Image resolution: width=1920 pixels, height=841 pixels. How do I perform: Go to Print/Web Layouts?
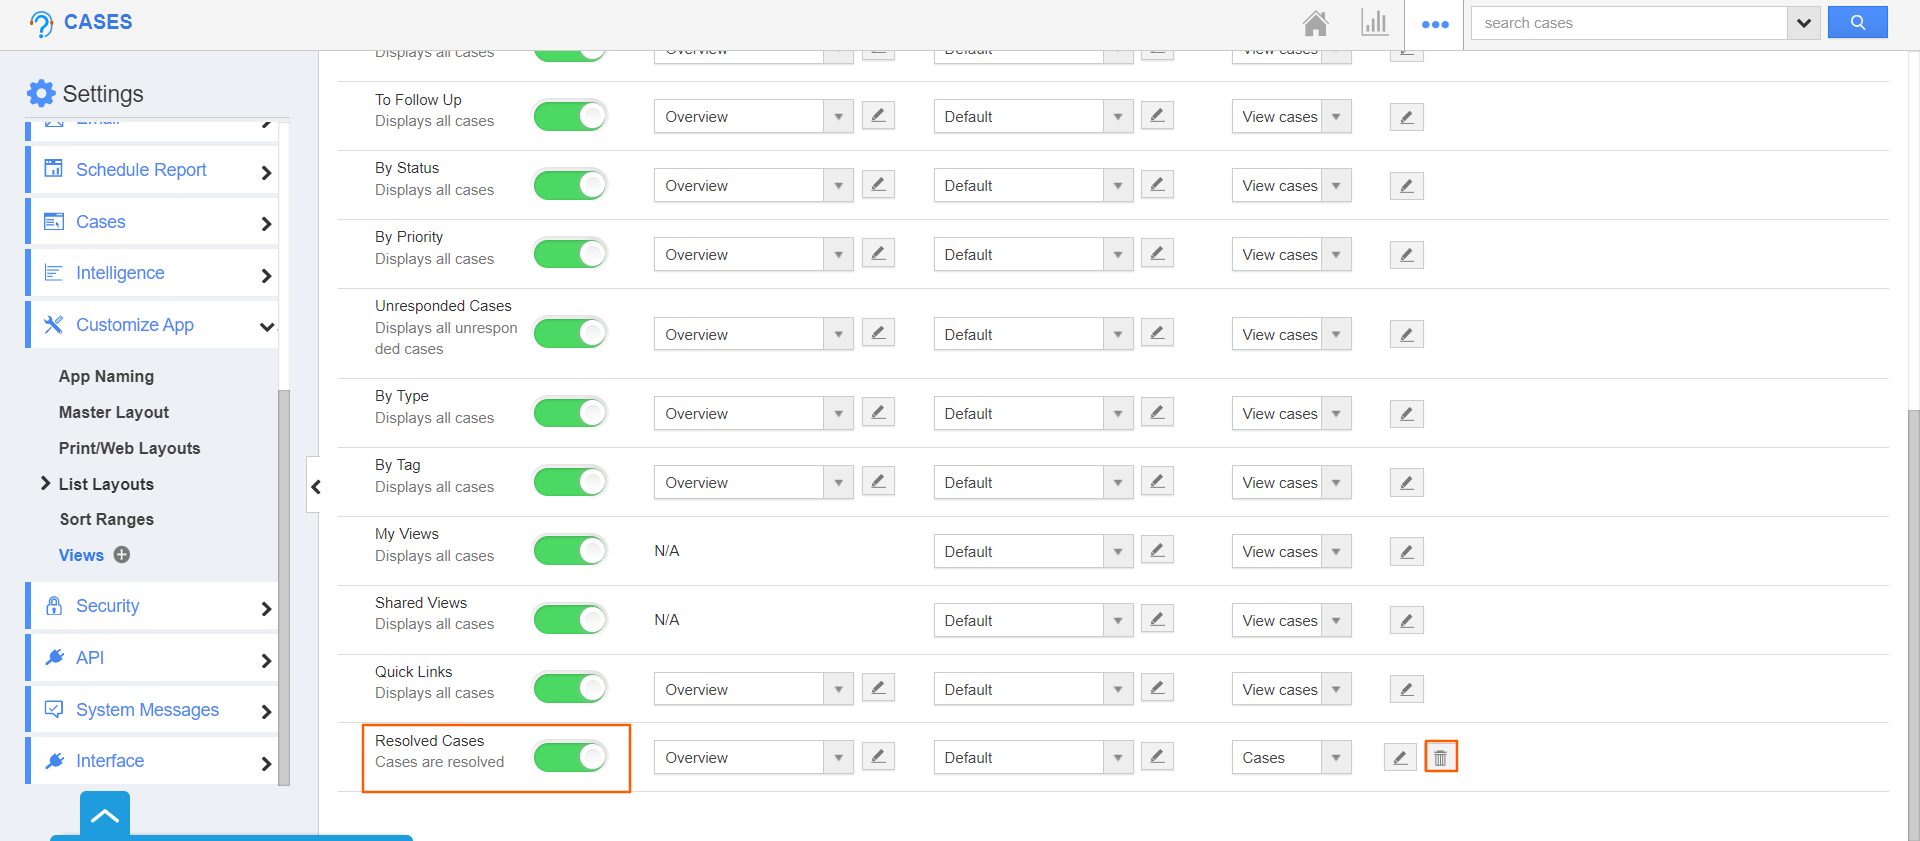(129, 448)
